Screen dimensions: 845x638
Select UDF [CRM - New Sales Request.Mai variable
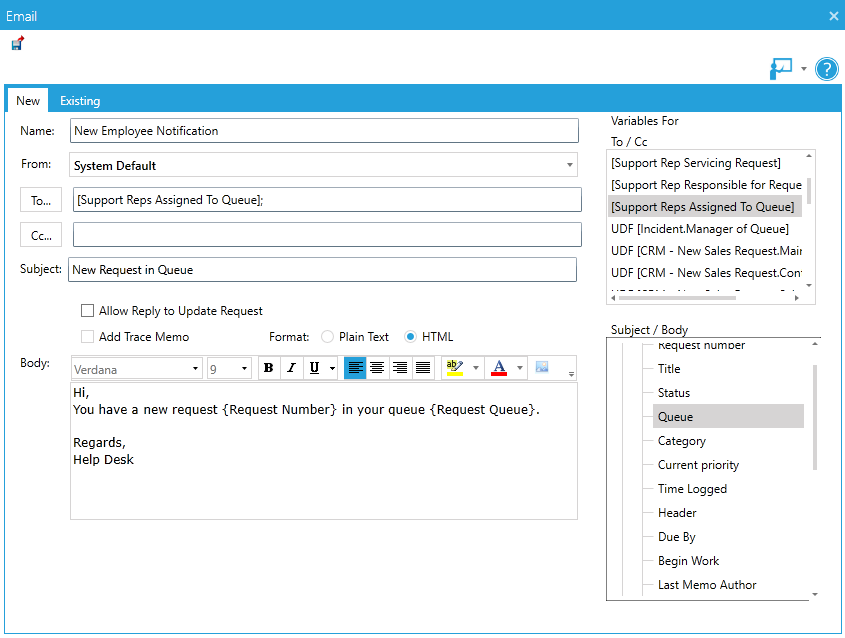coord(705,251)
